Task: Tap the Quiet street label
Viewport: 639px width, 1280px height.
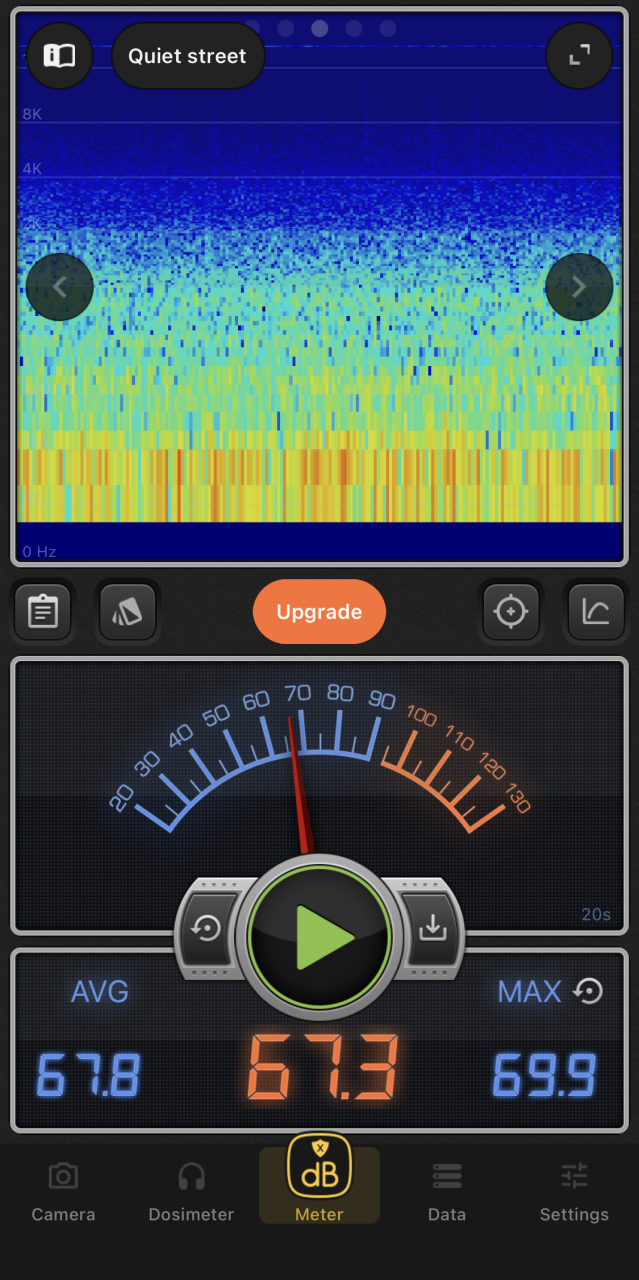Action: [x=187, y=56]
